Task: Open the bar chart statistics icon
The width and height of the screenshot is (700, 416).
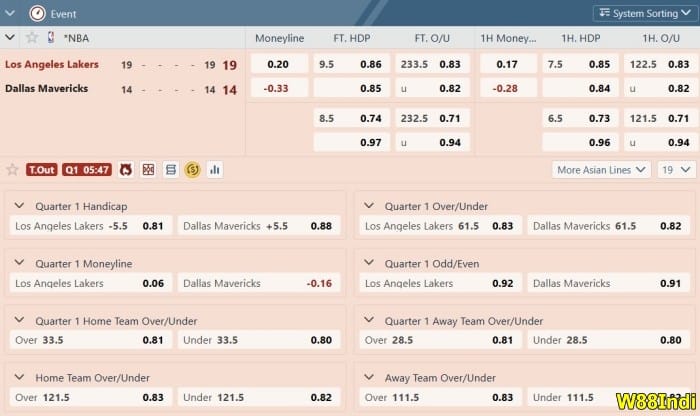Action: point(214,170)
